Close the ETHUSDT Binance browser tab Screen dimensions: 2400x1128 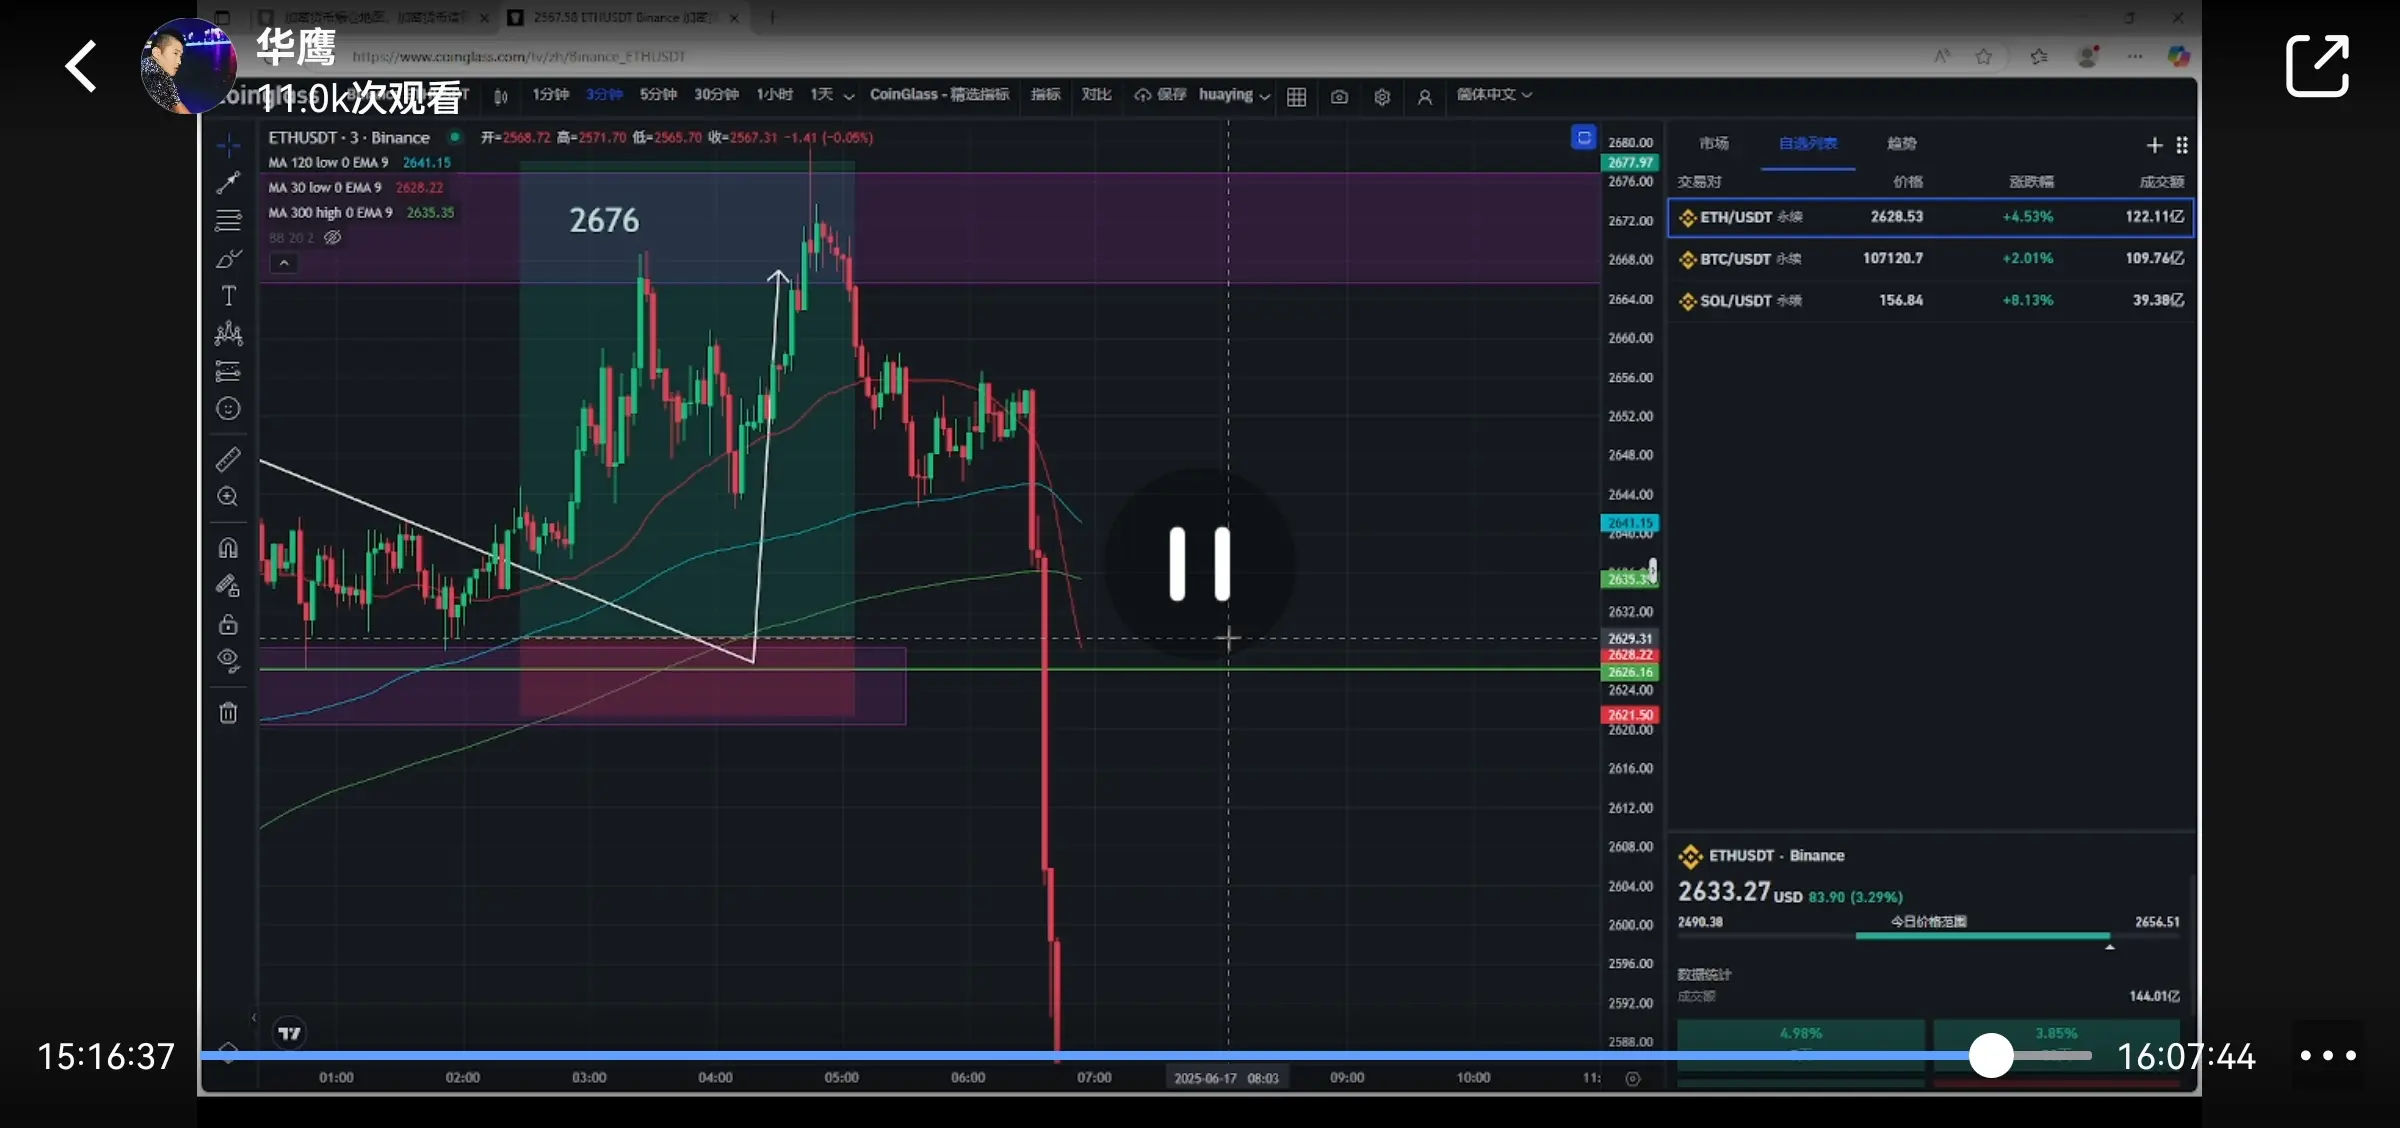pos(734,18)
